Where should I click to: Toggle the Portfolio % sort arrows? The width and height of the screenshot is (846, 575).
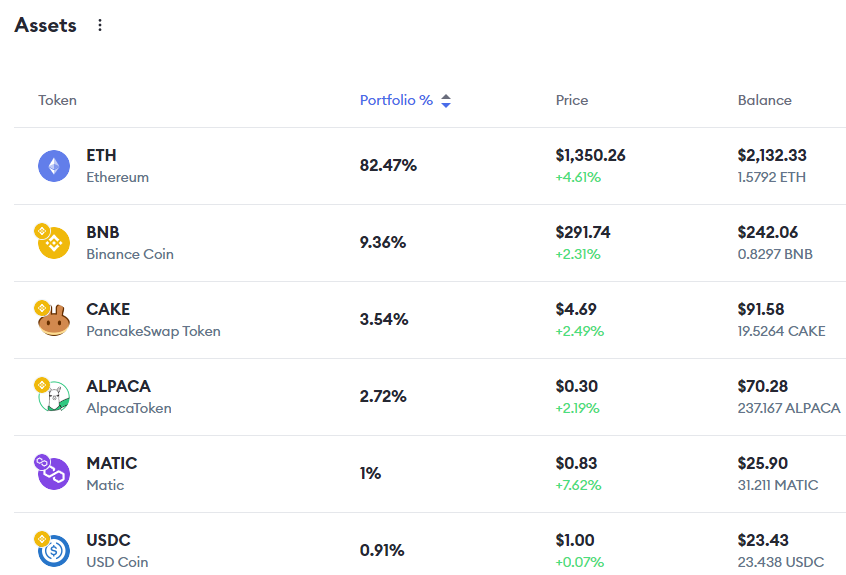pos(446,101)
